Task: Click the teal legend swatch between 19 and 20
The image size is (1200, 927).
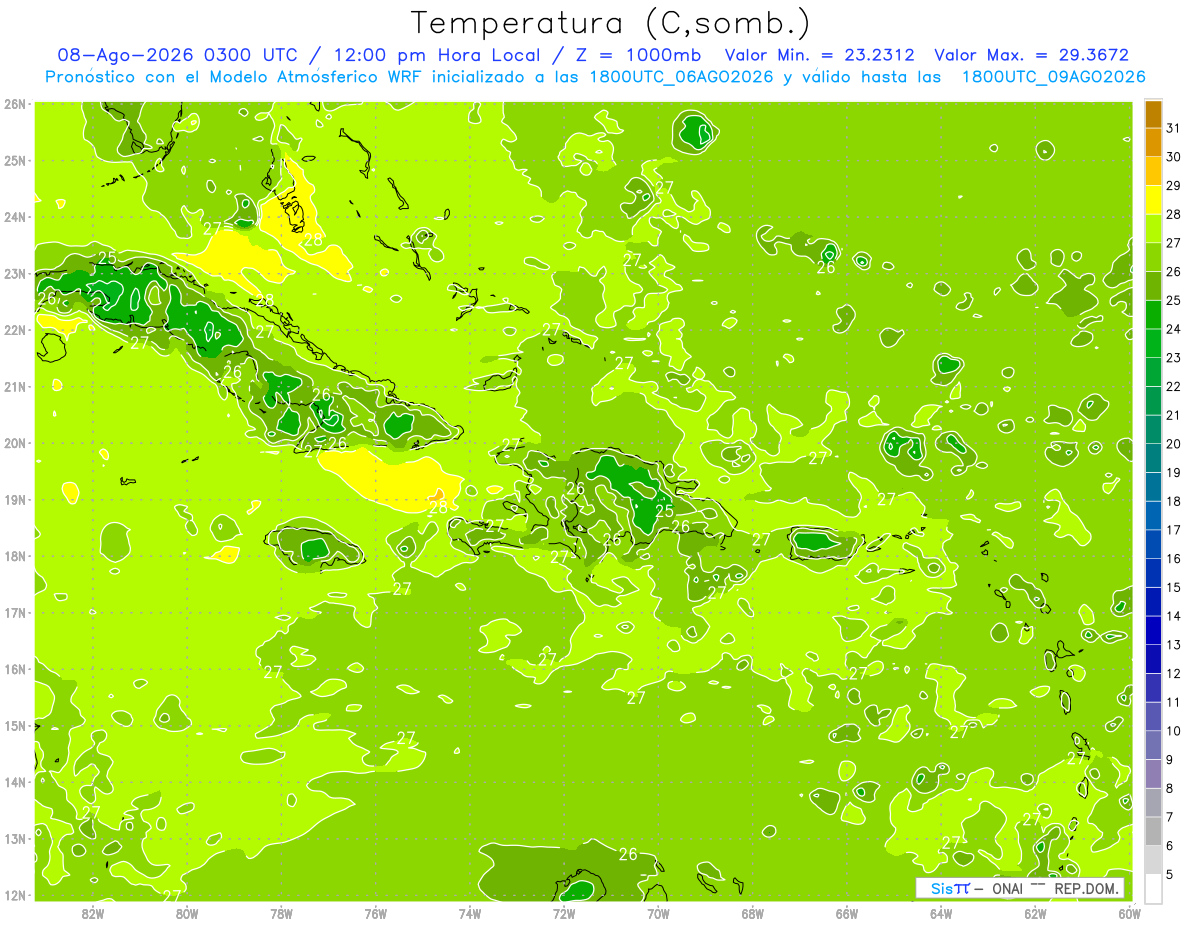Action: click(x=1153, y=458)
